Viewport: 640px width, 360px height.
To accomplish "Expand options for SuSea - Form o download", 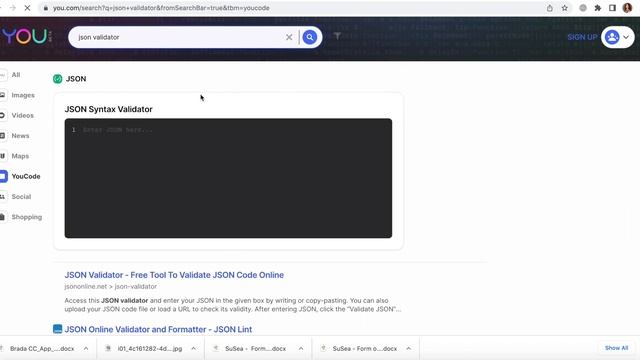I will [409, 349].
